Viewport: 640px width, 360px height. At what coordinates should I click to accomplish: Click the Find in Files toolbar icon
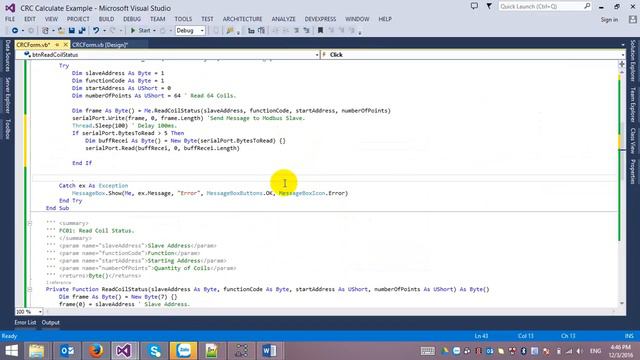click(x=230, y=31)
